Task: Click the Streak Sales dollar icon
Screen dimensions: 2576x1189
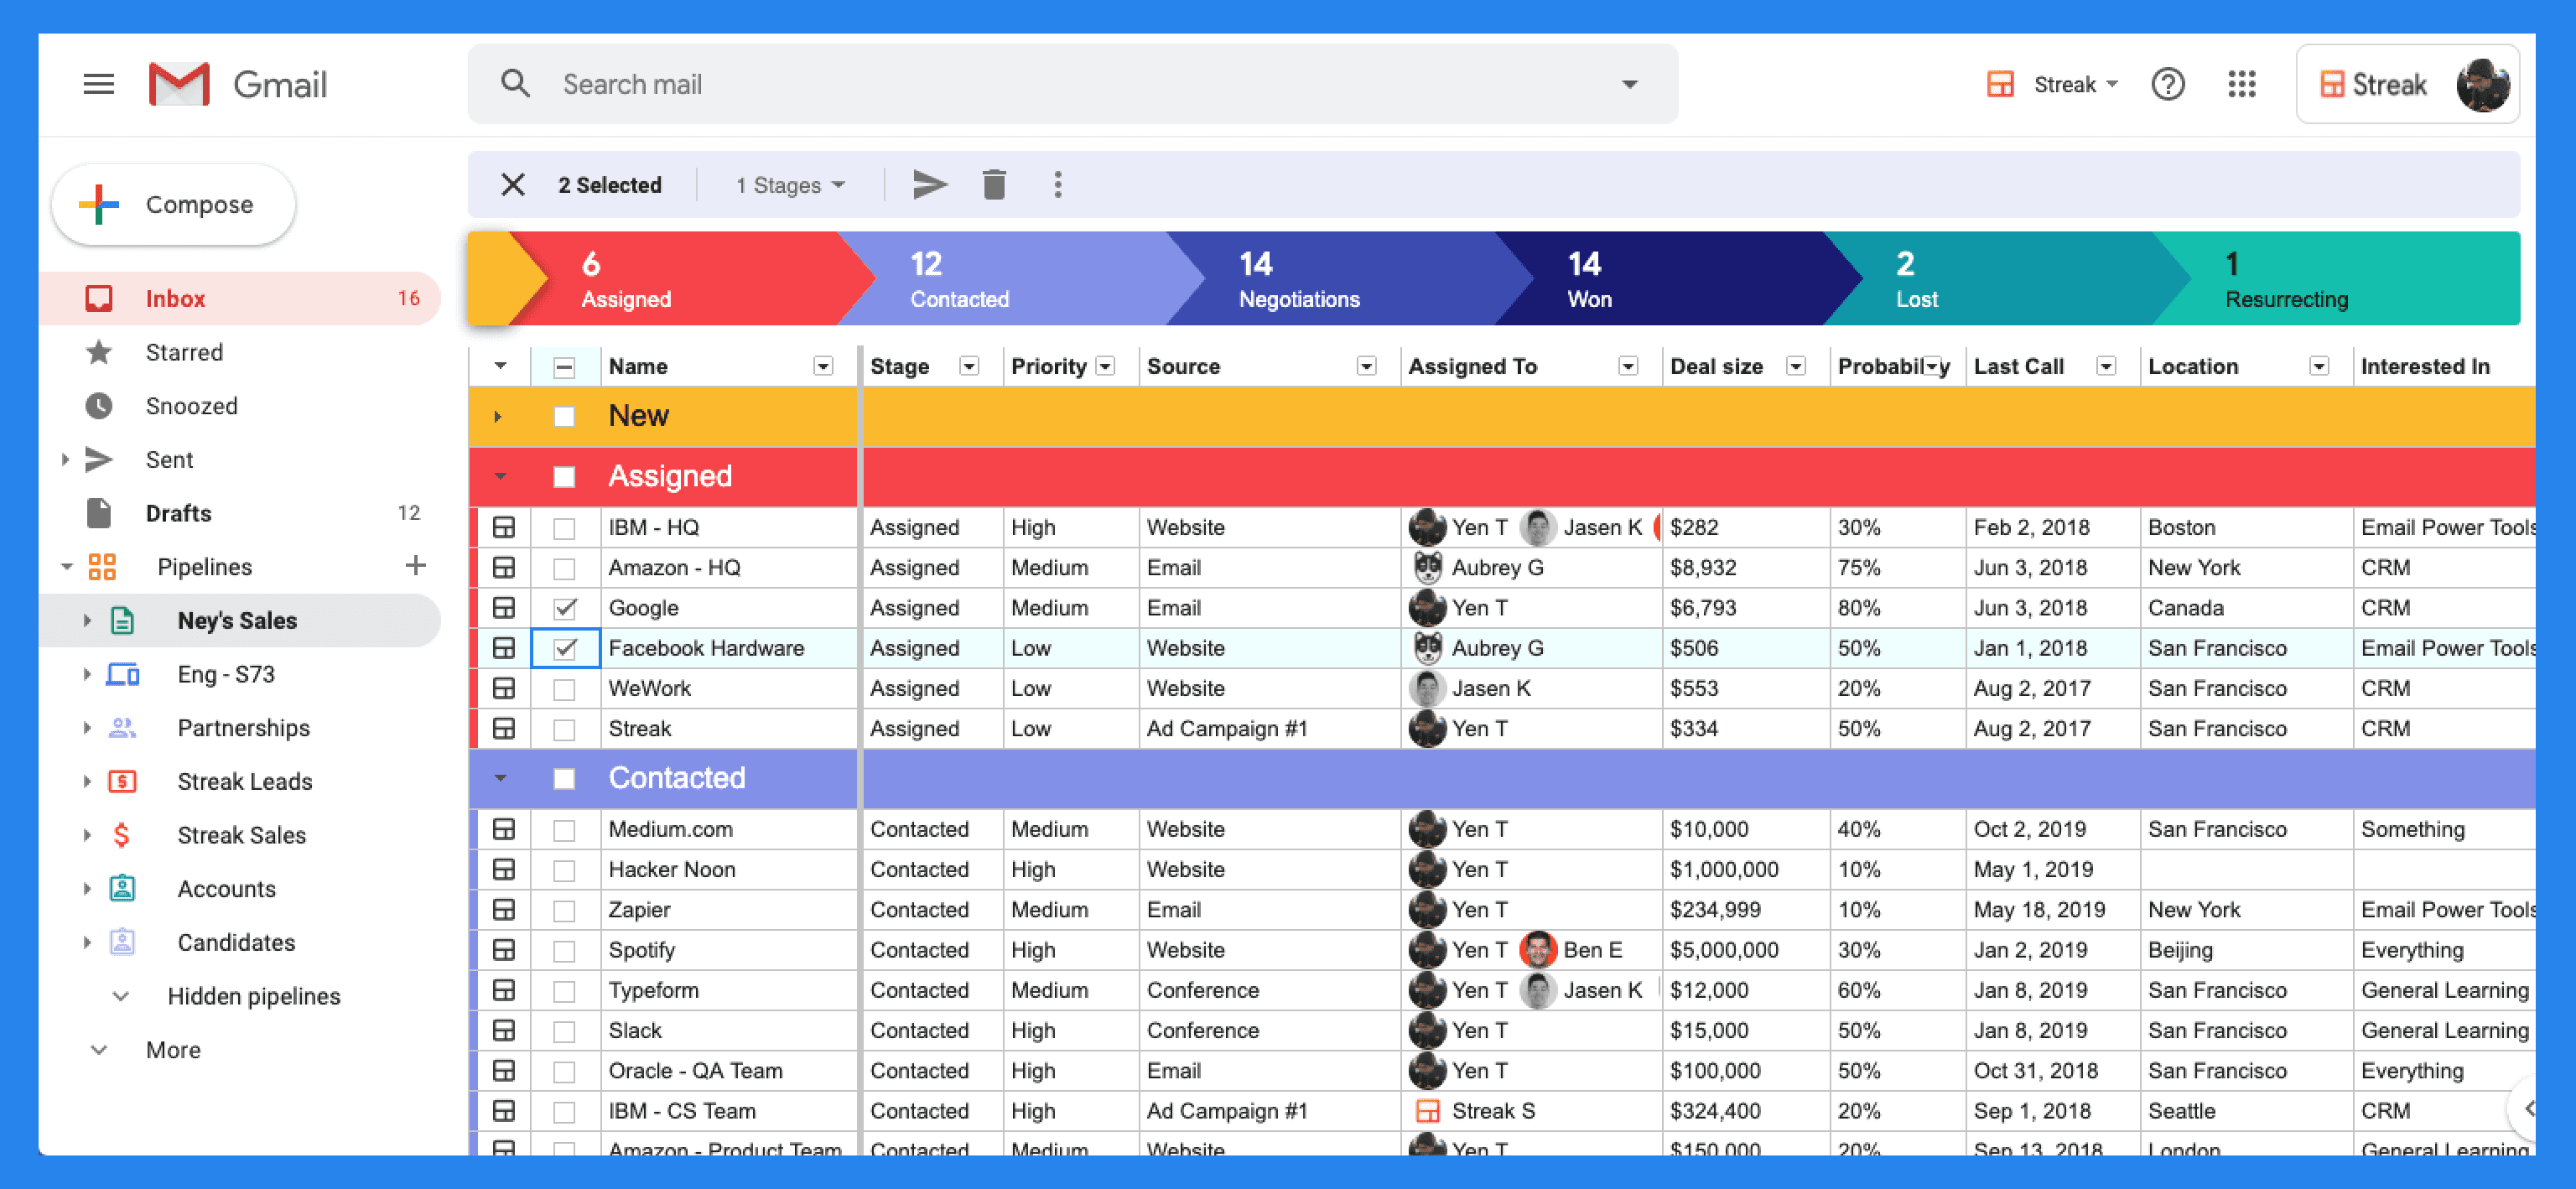Action: [122, 835]
